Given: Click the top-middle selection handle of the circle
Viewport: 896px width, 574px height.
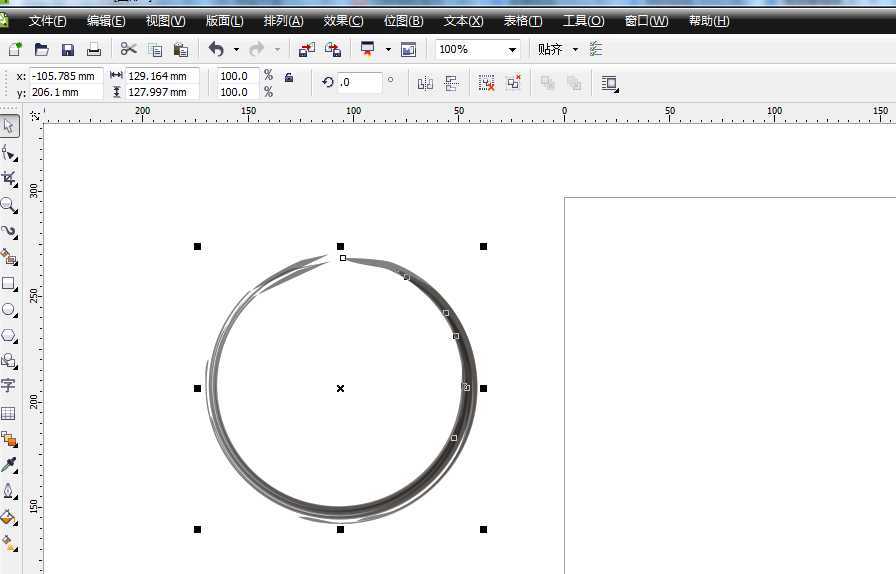Looking at the screenshot, I should tap(340, 246).
